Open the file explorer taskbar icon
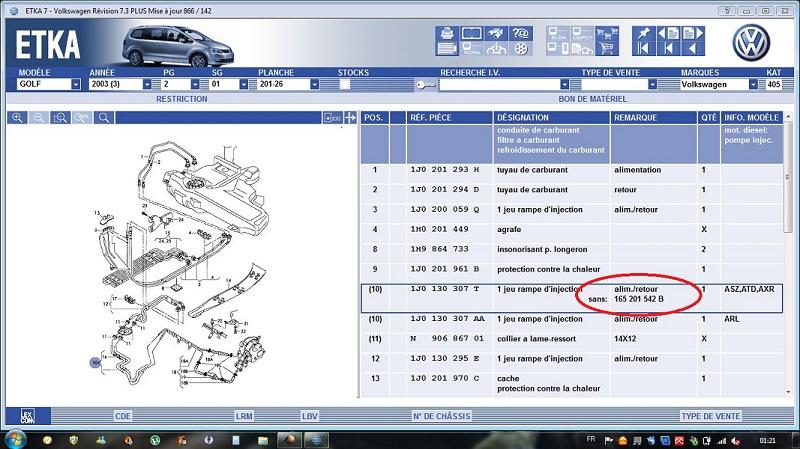 pyautogui.click(x=263, y=440)
